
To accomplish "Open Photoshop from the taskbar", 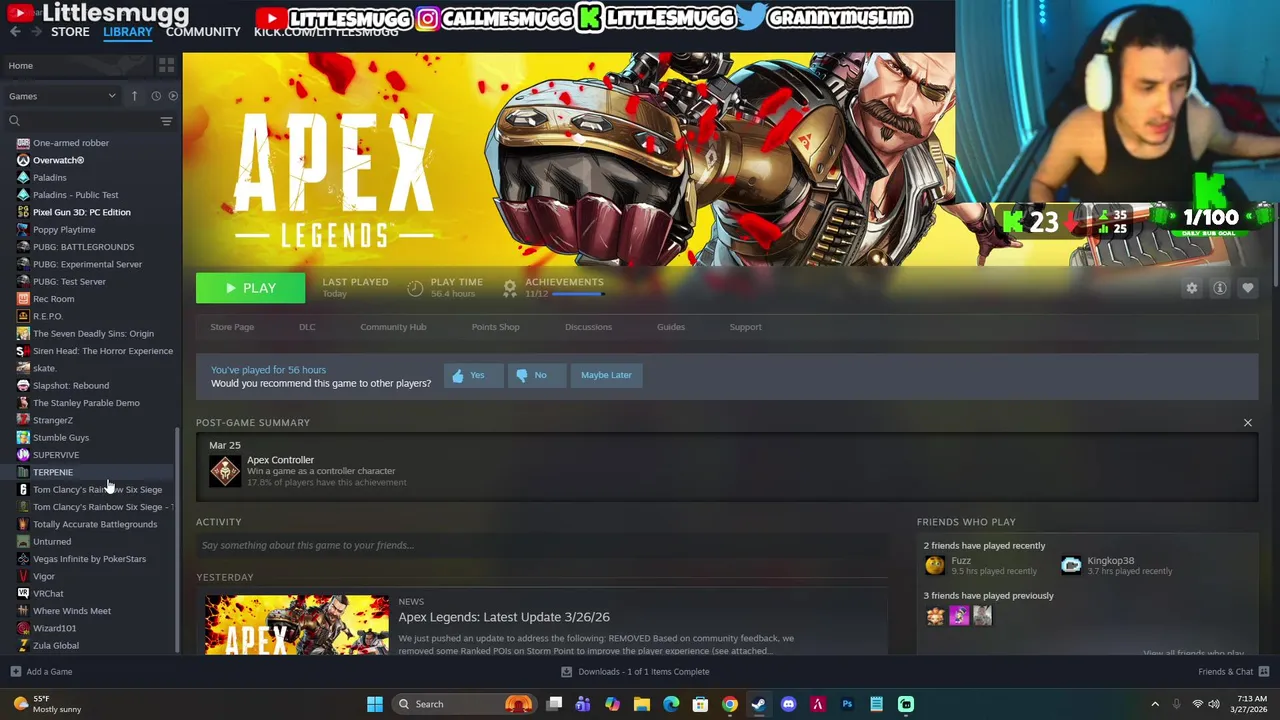I will point(847,704).
